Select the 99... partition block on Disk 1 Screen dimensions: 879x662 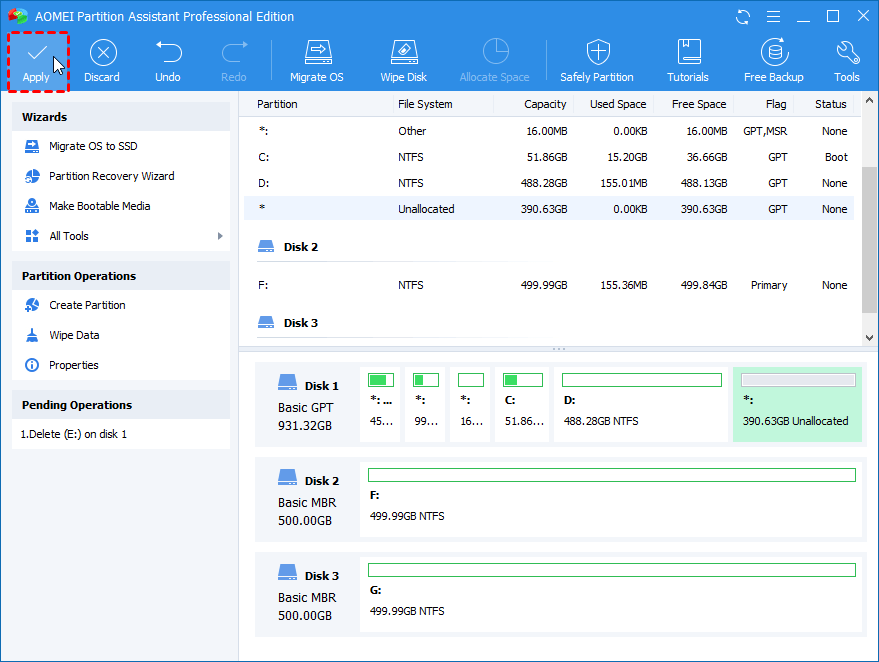(425, 404)
